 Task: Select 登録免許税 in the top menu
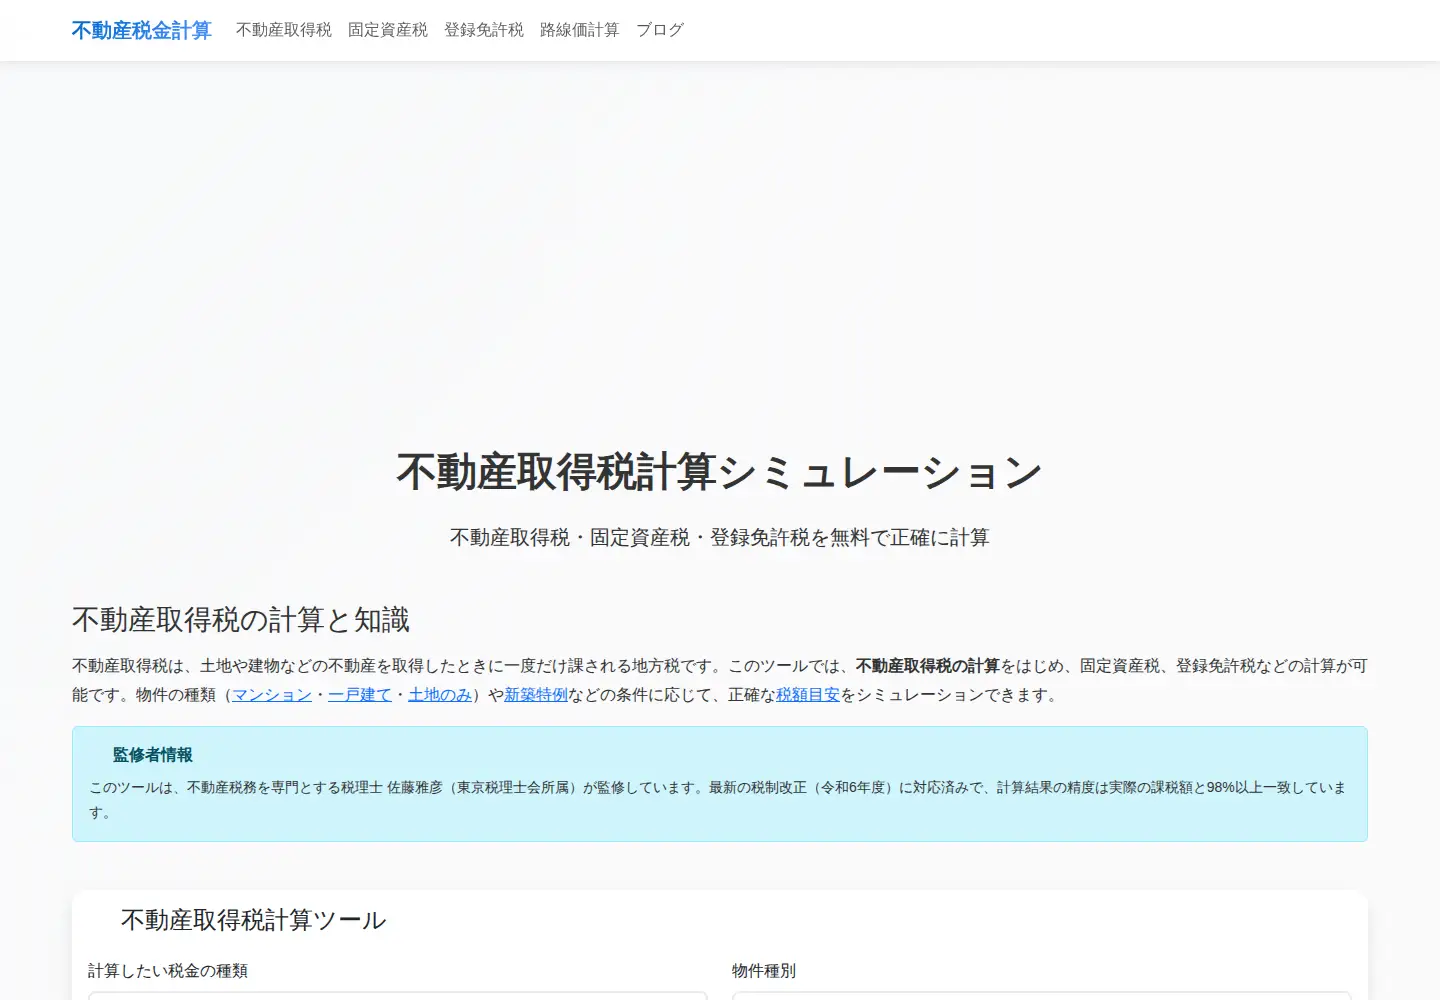coord(484,30)
